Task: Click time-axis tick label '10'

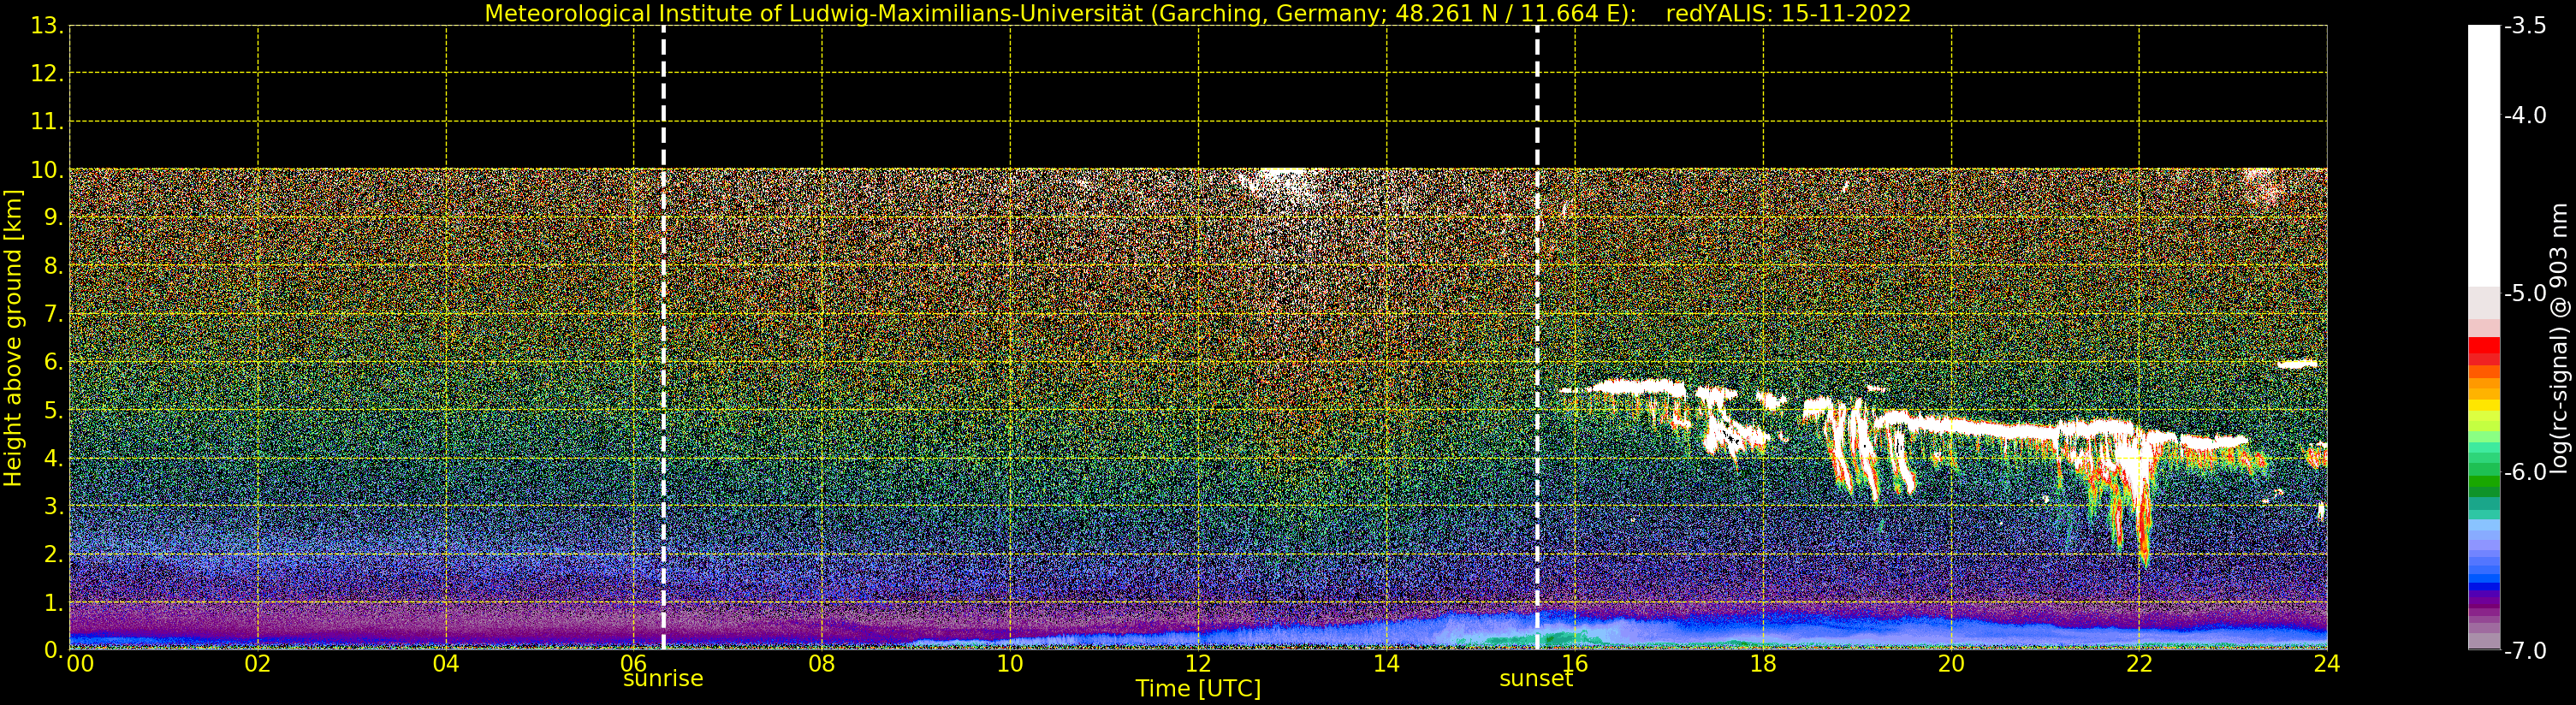Action: point(1010,664)
